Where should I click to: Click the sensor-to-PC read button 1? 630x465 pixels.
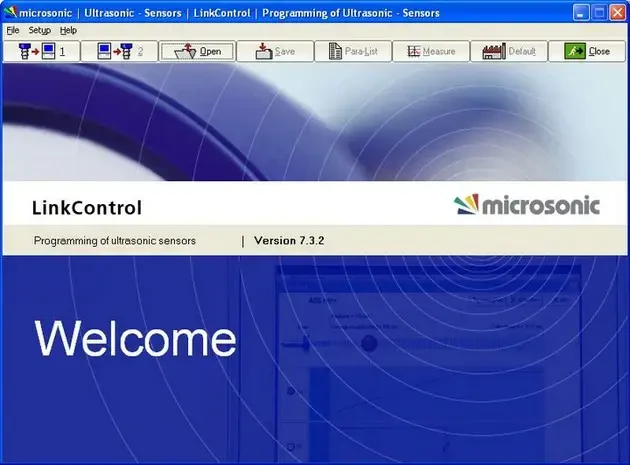tap(41, 51)
